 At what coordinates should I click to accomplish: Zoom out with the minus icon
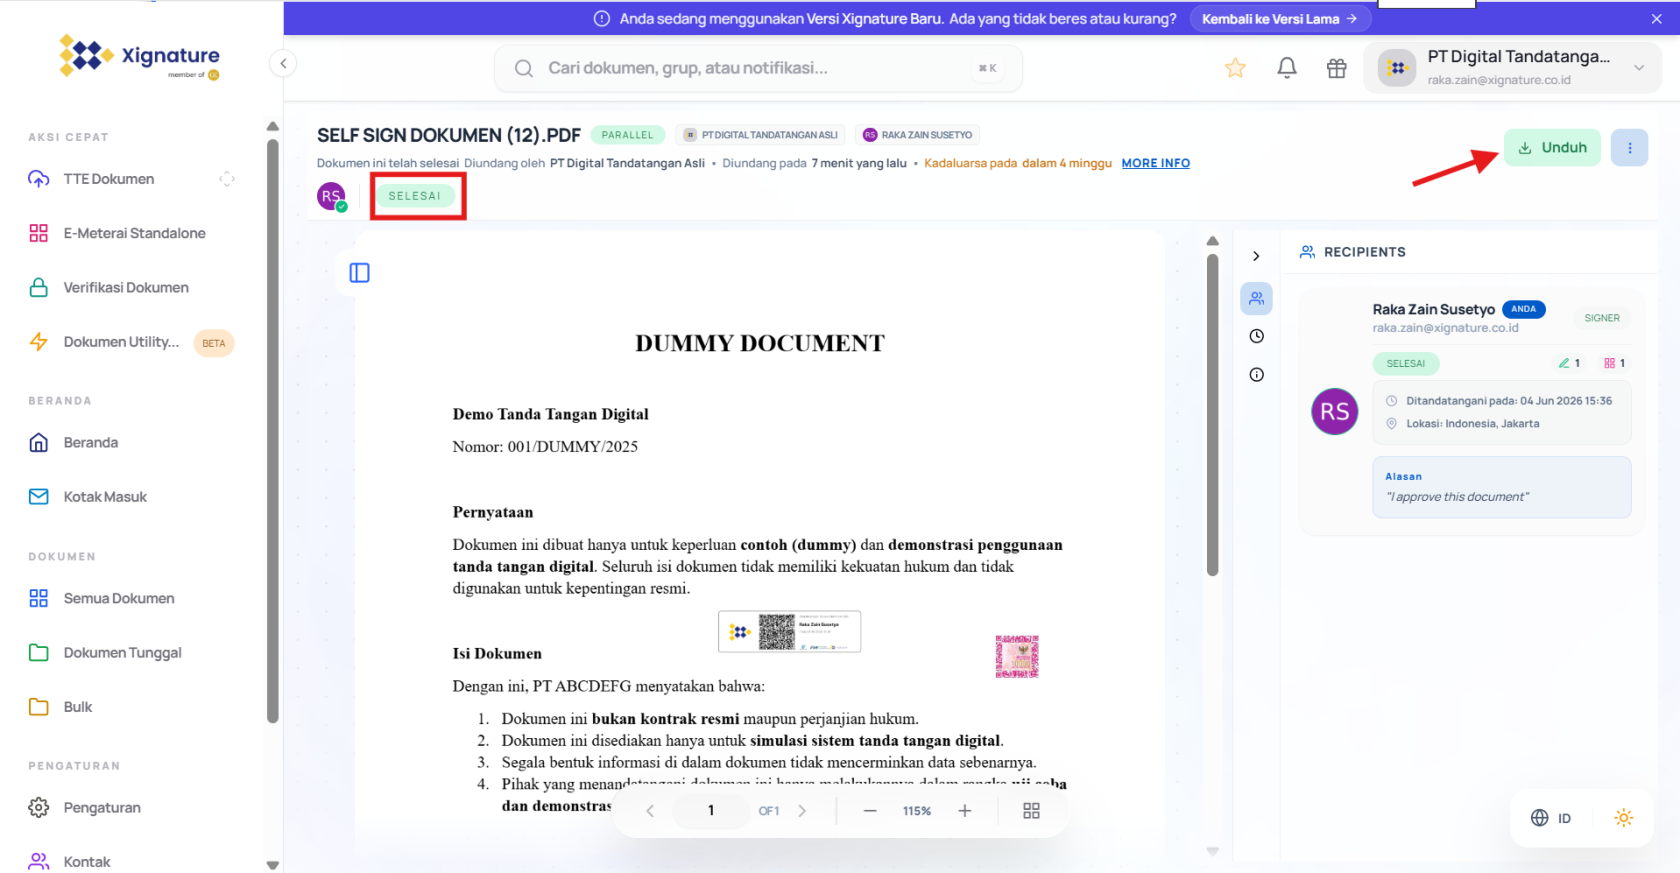point(870,811)
